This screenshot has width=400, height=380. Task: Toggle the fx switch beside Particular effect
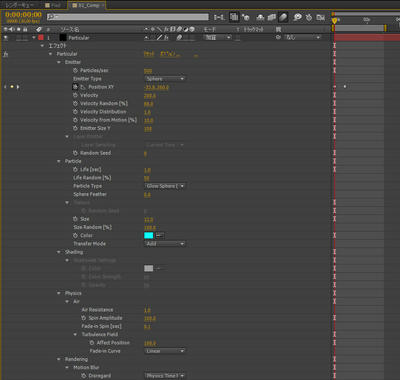[x=6, y=54]
